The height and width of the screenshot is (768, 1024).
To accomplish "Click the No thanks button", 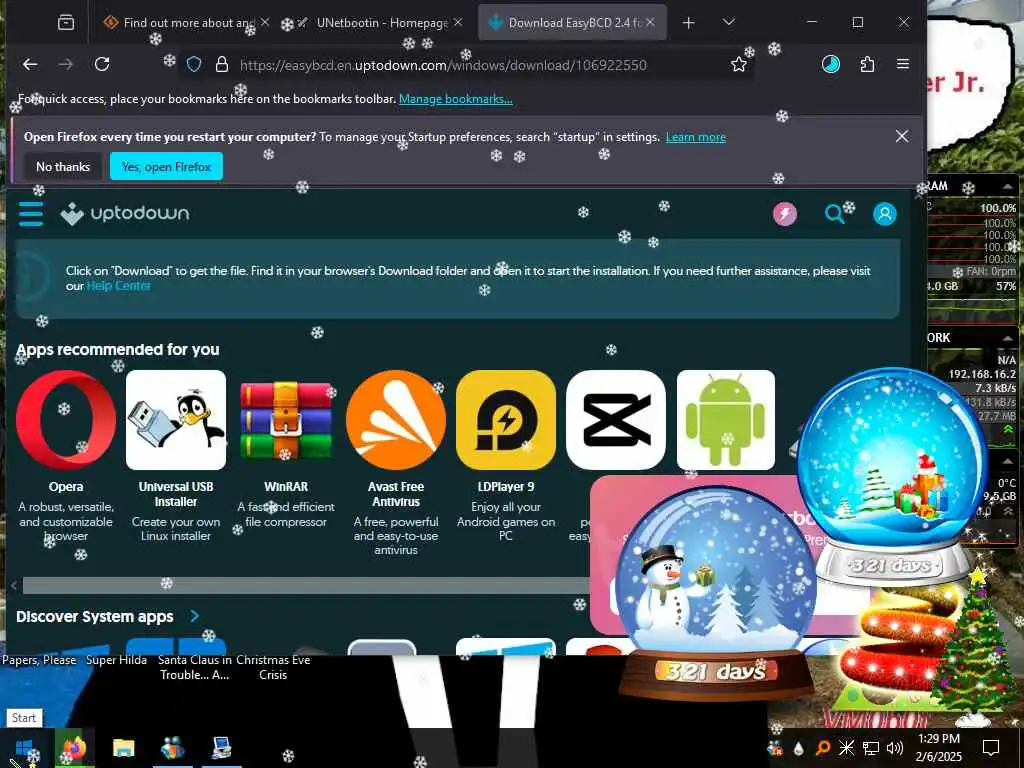I will coord(63,167).
